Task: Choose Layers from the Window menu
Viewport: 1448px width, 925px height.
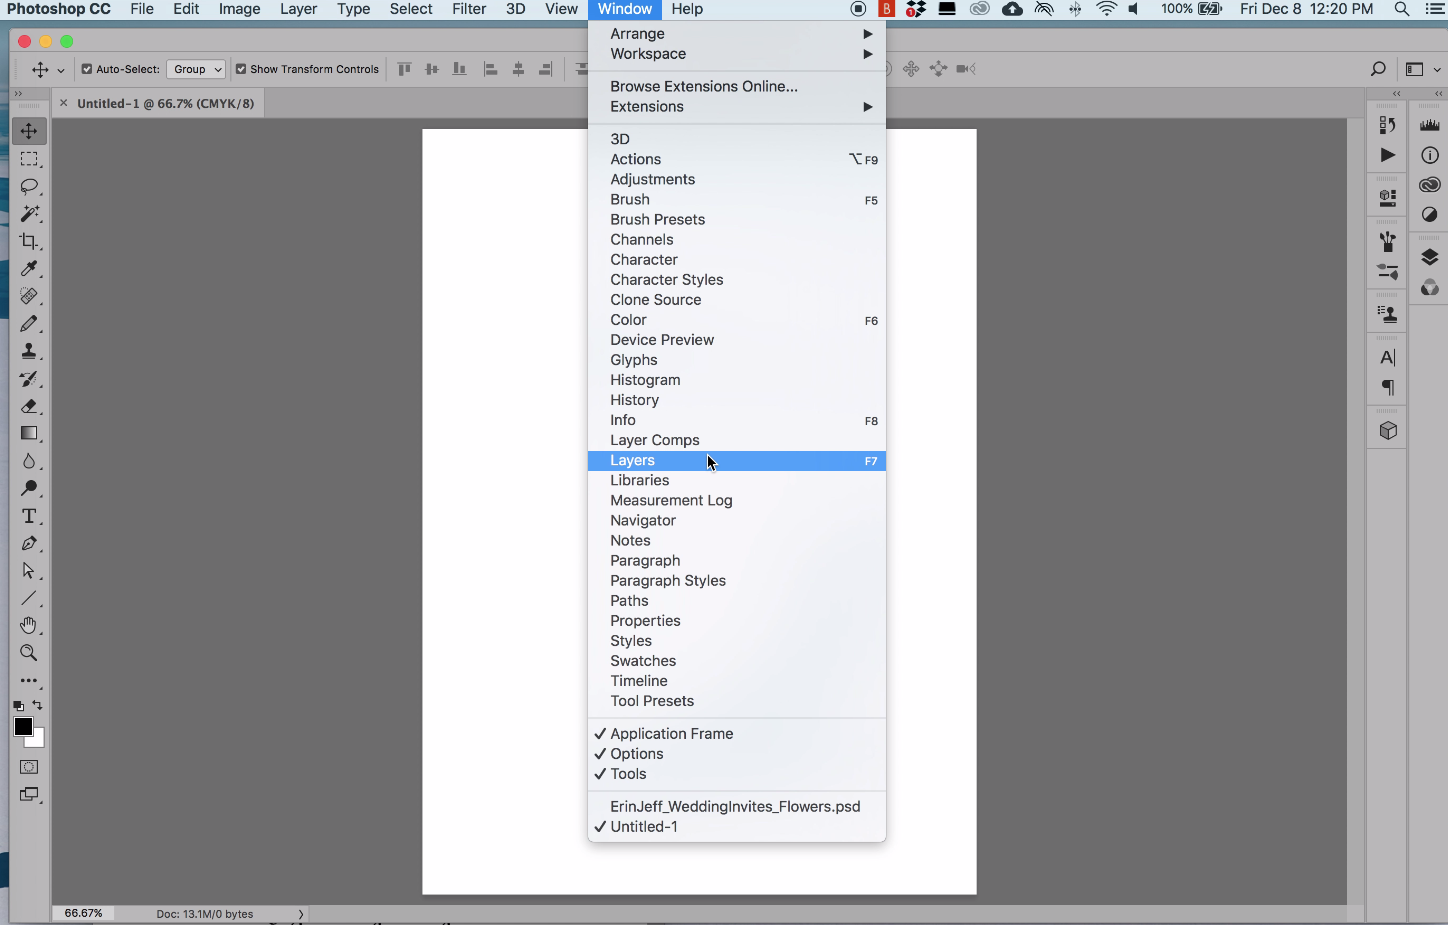Action: [737, 461]
